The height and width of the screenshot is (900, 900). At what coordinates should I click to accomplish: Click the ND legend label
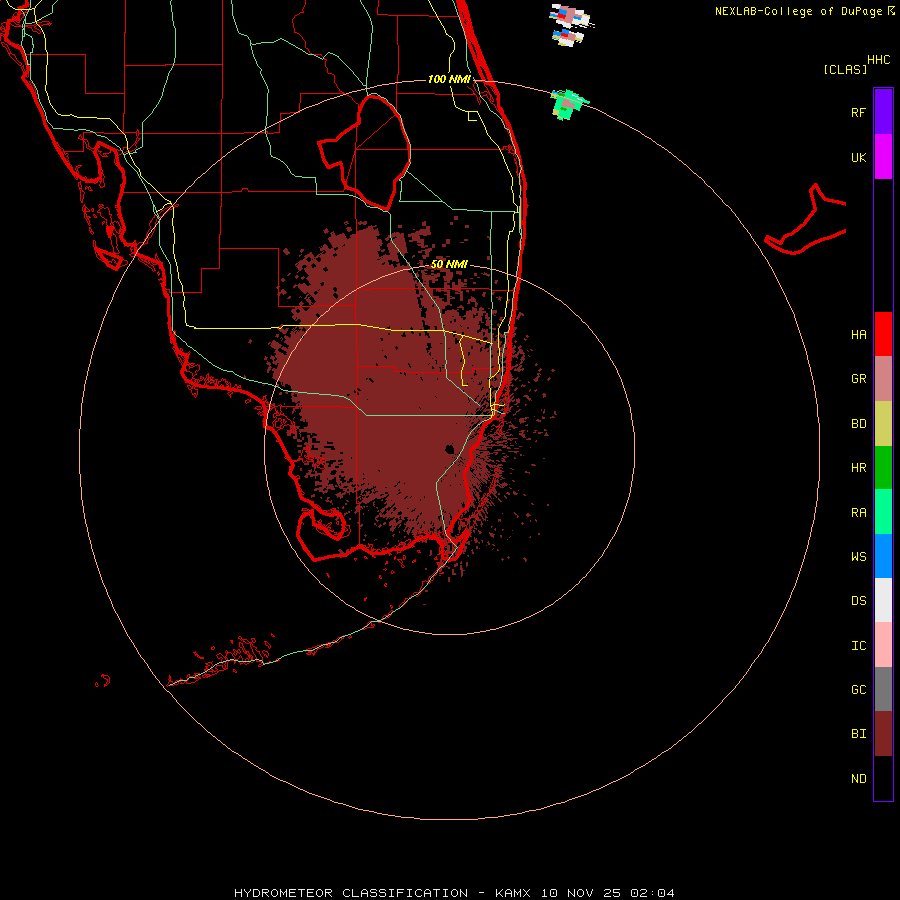(858, 779)
